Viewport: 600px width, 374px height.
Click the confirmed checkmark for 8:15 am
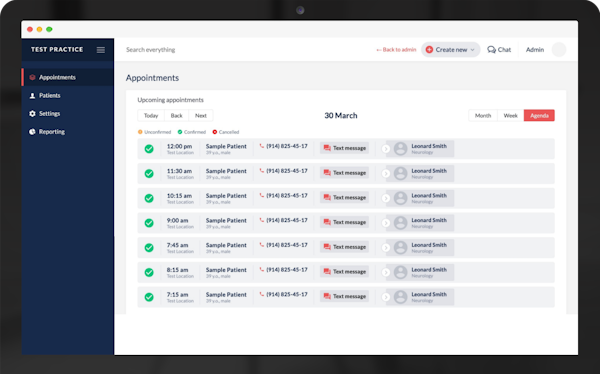click(149, 273)
